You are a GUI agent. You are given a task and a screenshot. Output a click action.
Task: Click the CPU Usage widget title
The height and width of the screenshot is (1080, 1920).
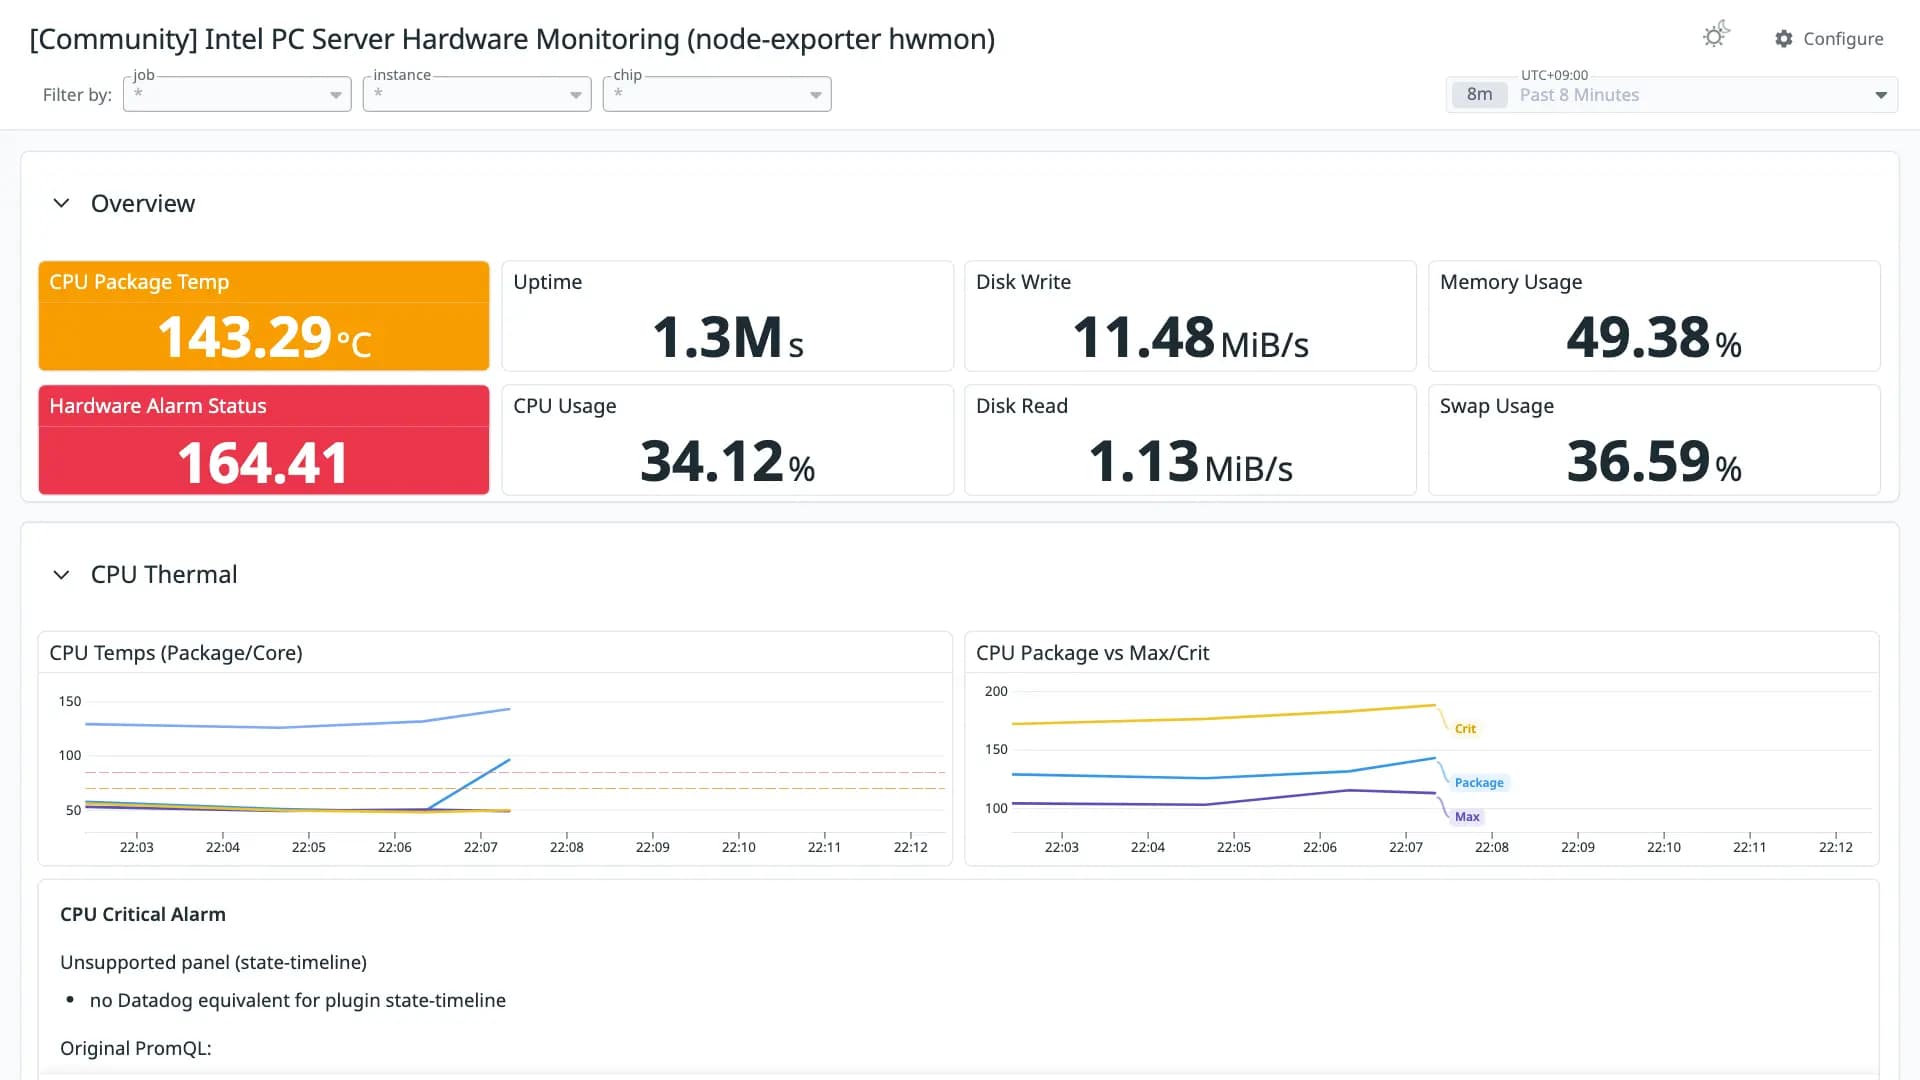pos(565,406)
